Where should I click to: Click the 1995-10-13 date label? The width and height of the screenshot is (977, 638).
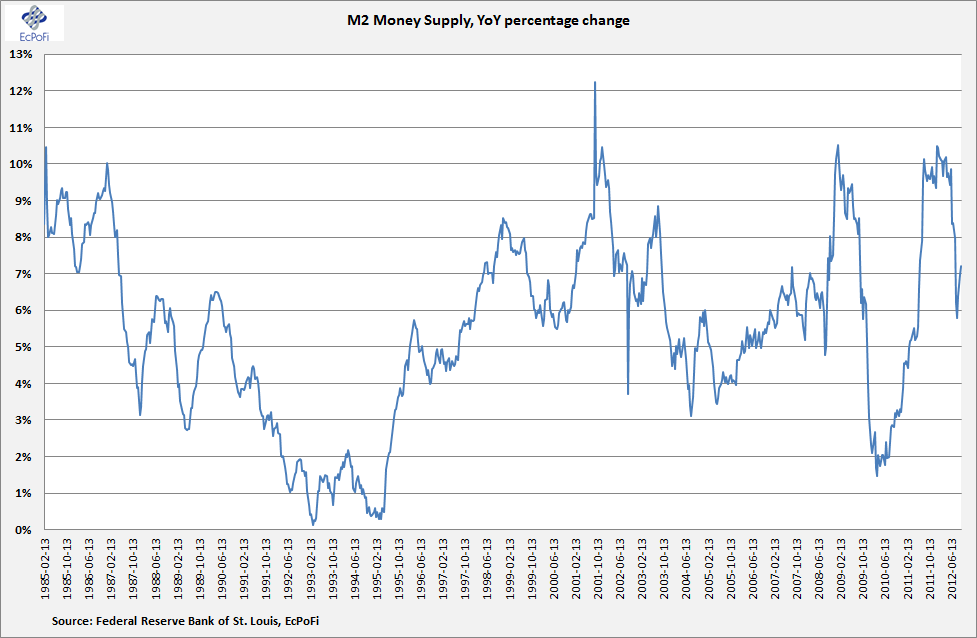399,569
